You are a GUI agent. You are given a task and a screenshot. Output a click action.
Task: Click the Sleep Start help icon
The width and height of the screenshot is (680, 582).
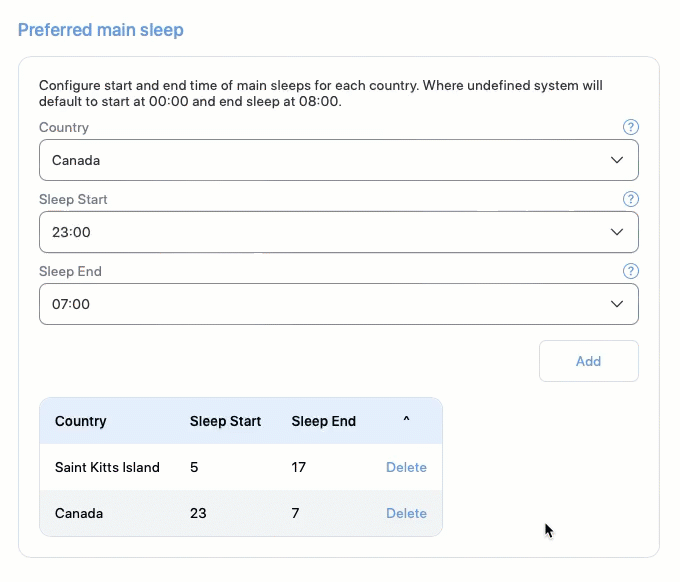[x=631, y=199]
